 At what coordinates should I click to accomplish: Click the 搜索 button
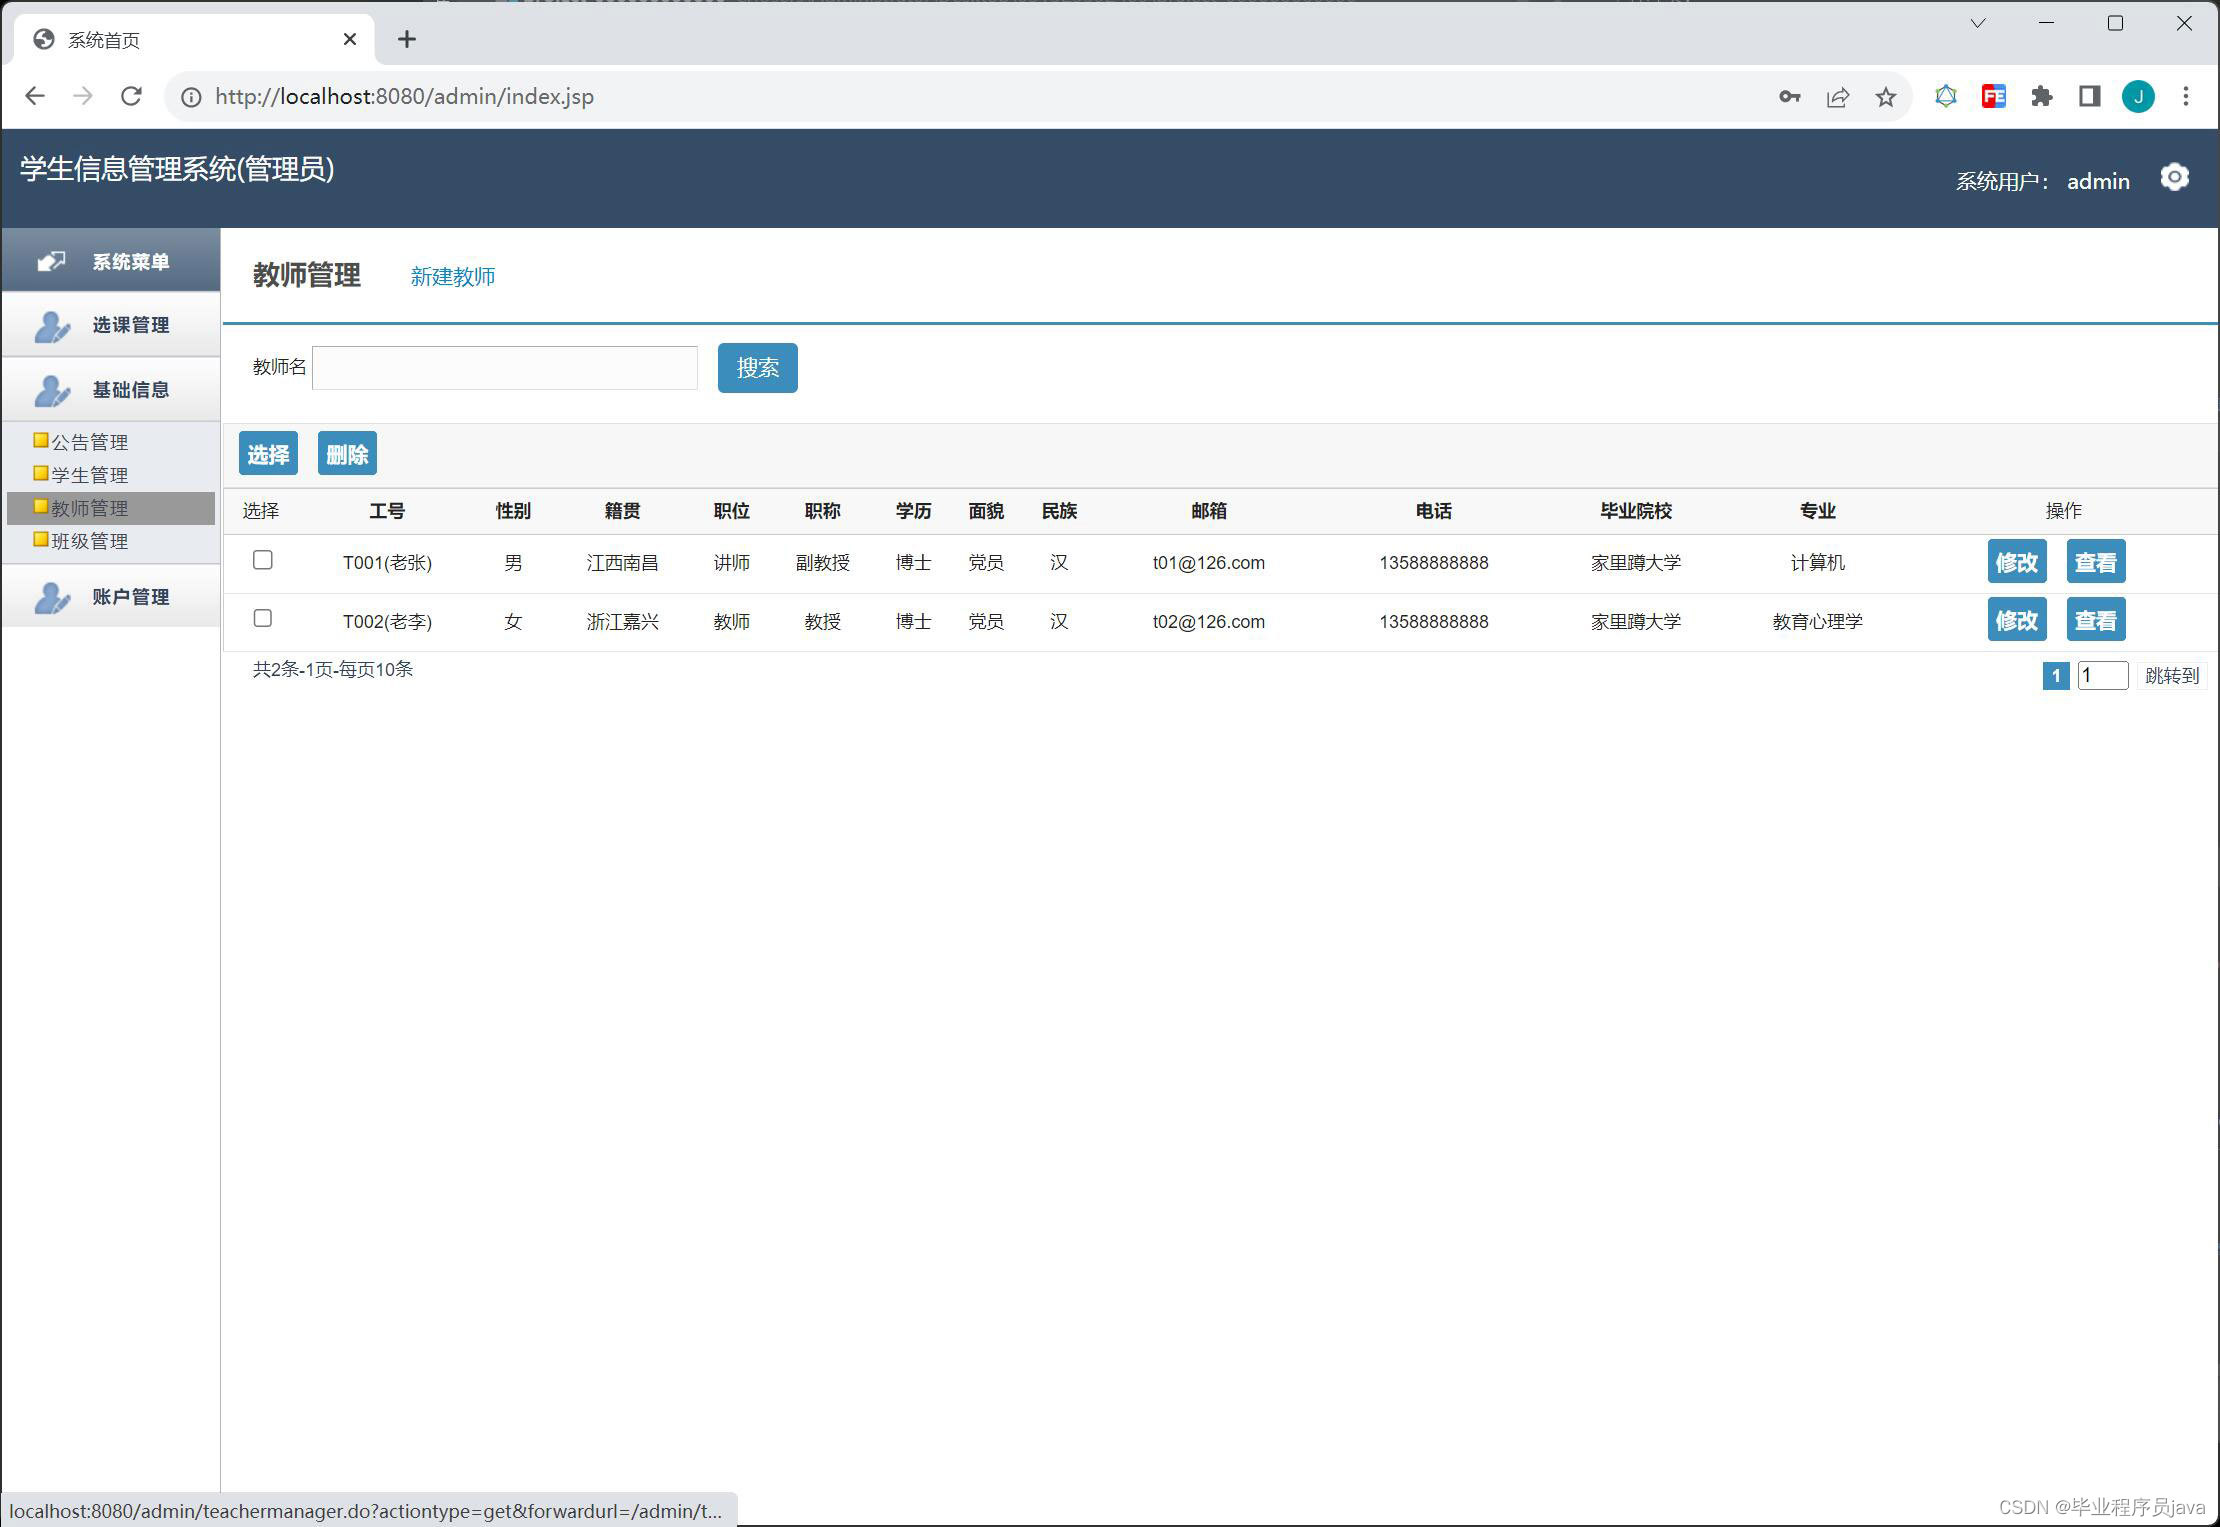[757, 368]
